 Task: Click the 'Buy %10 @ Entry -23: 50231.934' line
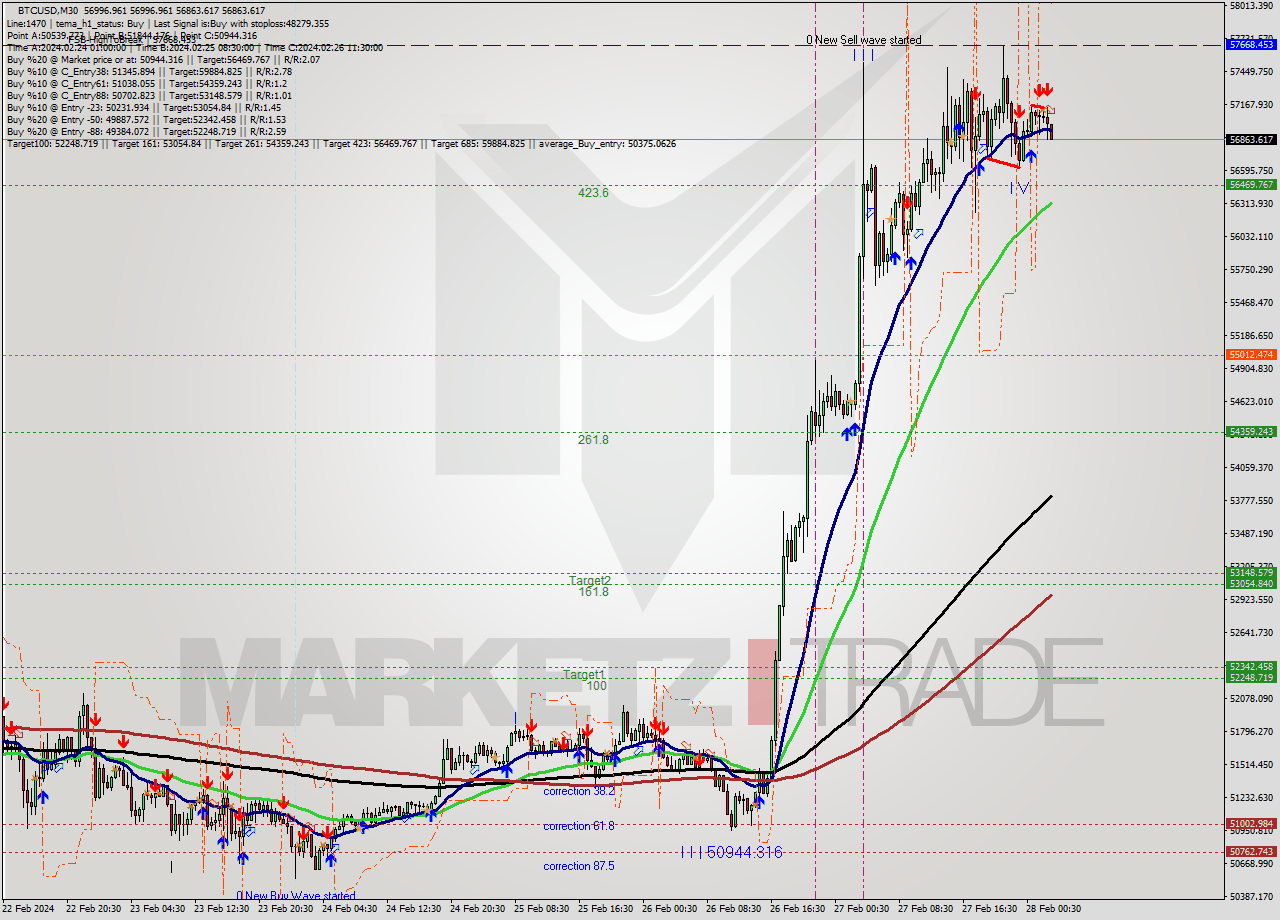(x=143, y=107)
